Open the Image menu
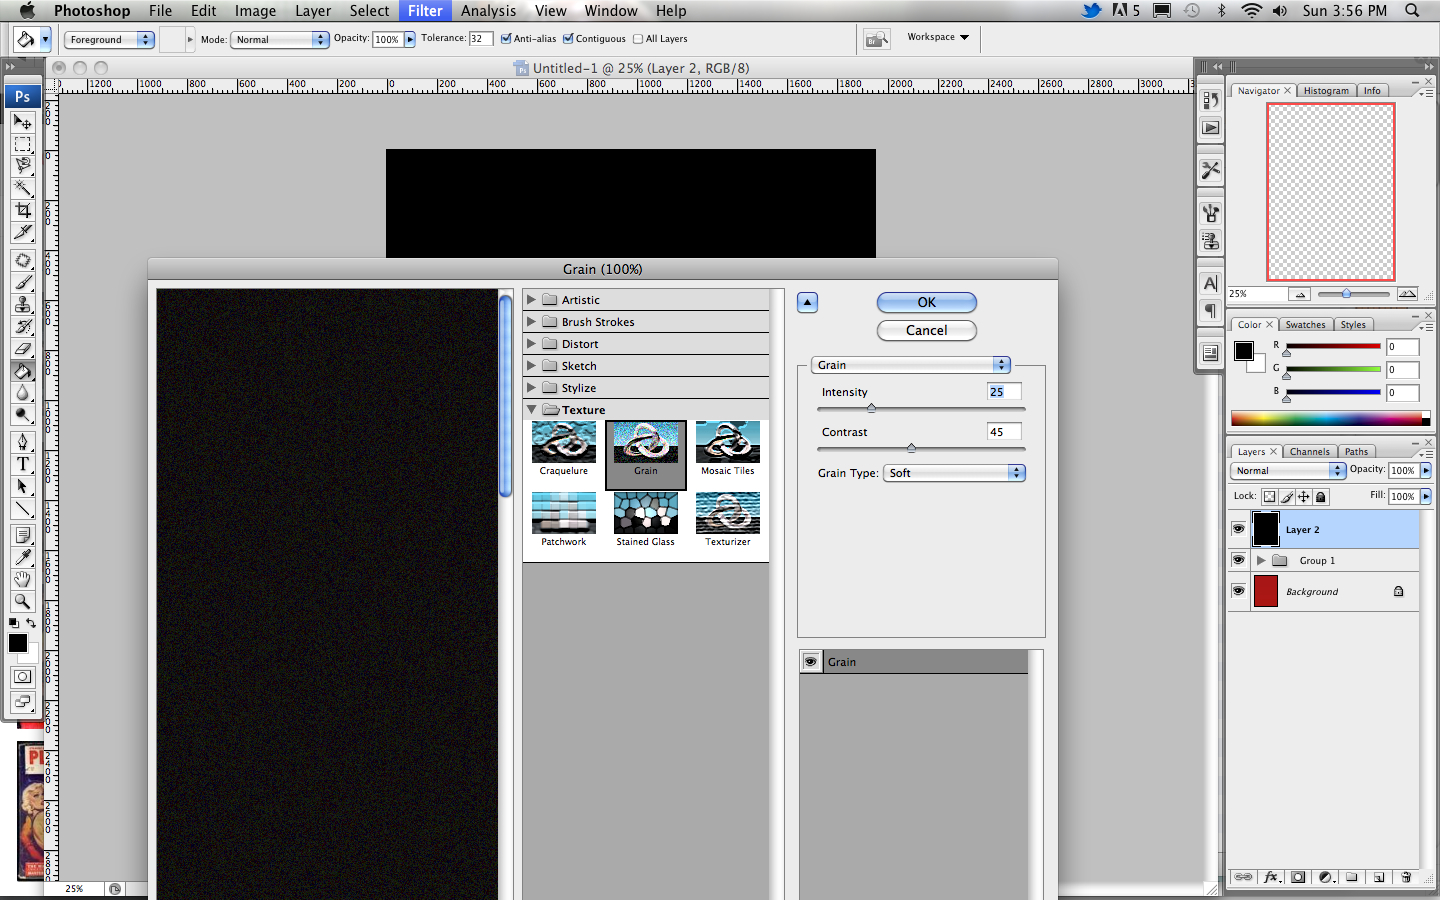This screenshot has height=900, width=1440. [x=255, y=11]
